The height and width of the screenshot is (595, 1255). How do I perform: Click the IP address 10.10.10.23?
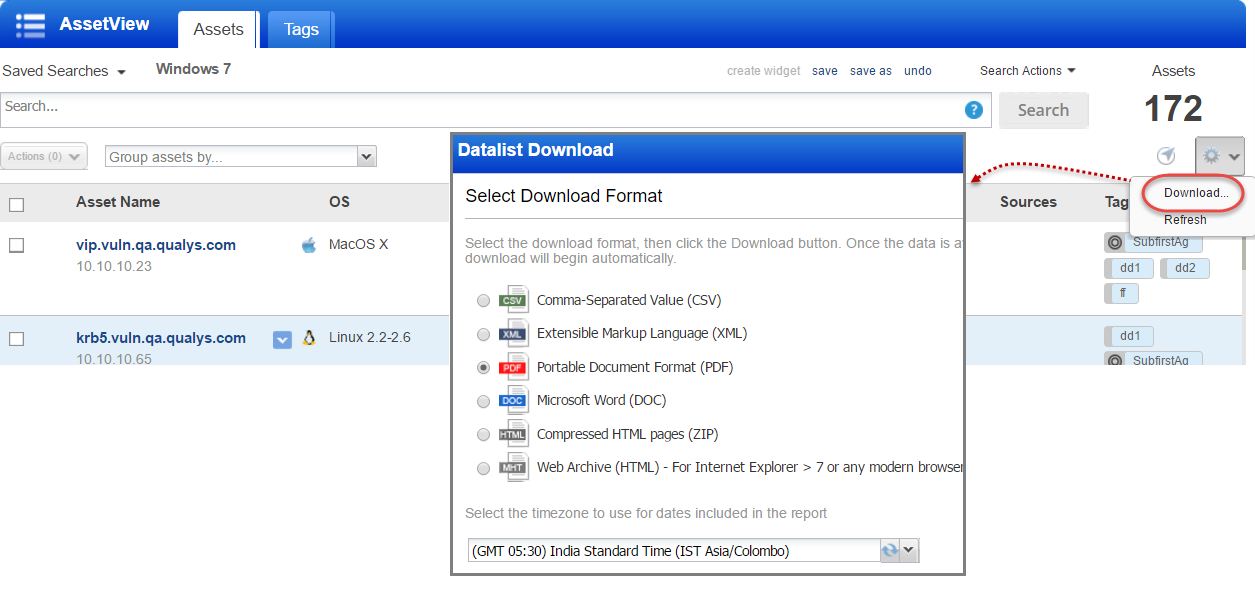point(114,266)
